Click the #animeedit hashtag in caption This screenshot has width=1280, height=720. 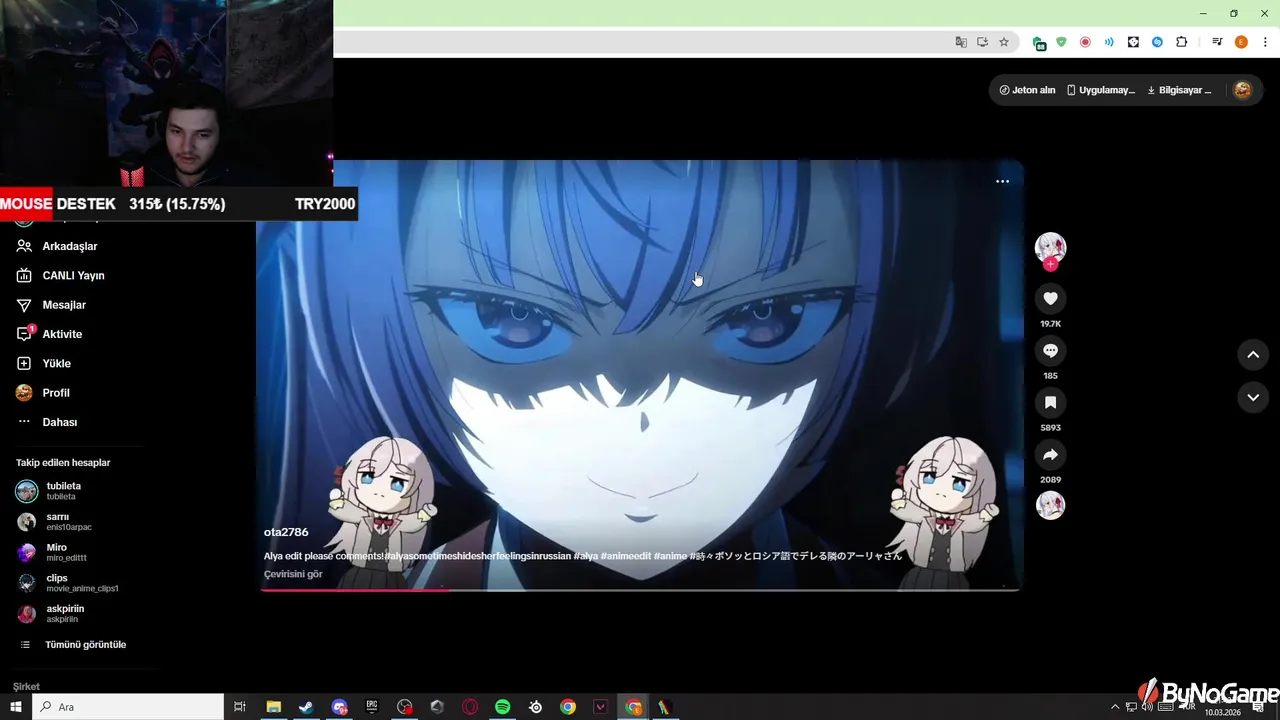tap(626, 556)
